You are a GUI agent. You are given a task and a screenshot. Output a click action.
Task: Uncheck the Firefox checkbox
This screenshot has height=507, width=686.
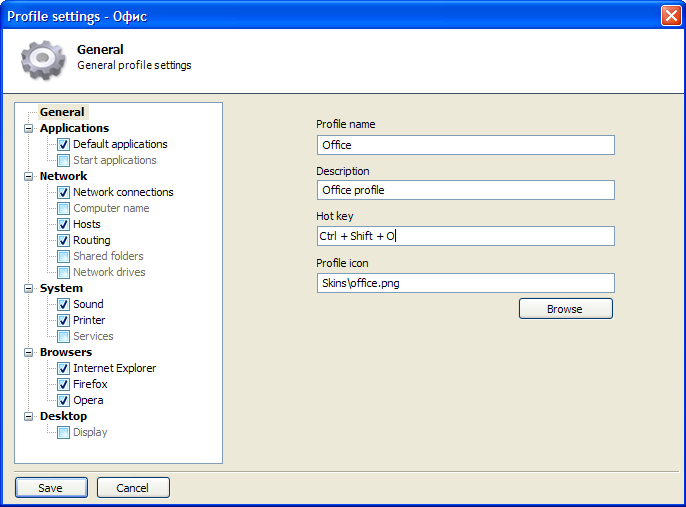coord(63,385)
